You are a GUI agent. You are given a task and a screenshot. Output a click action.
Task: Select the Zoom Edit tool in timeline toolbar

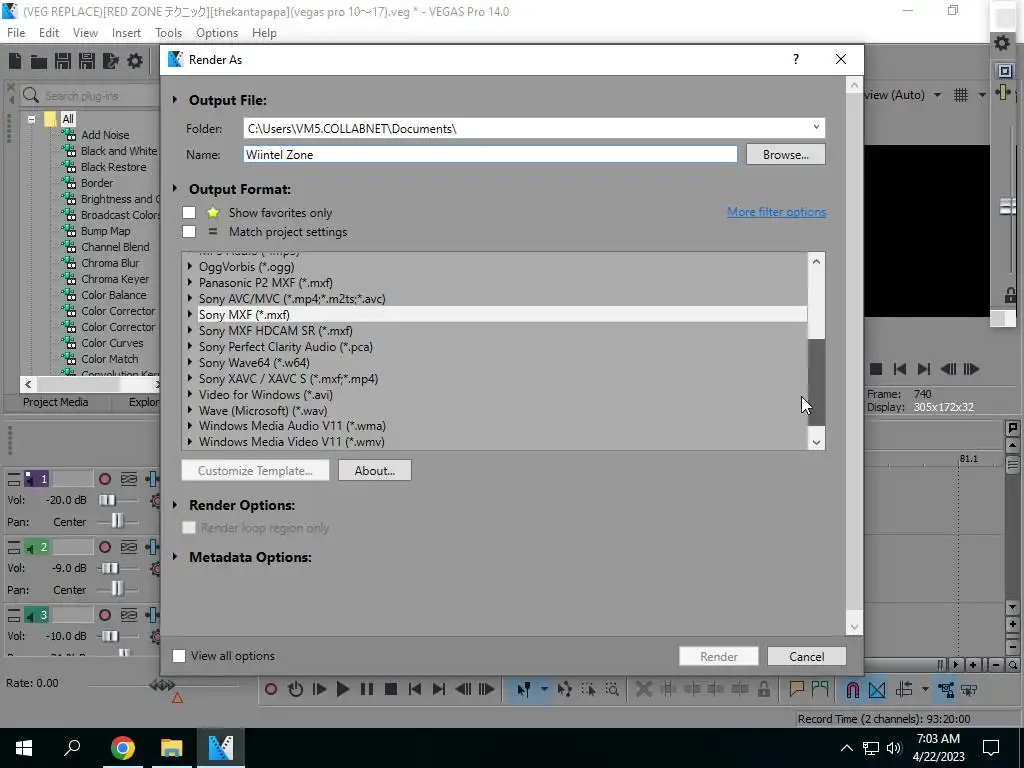point(612,689)
